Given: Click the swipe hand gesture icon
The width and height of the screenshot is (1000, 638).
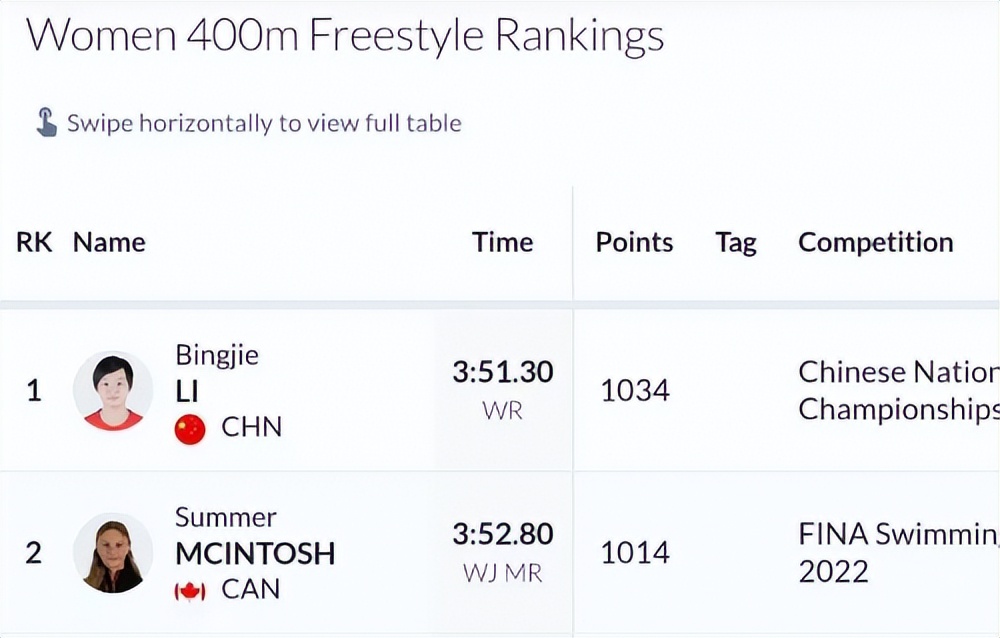Looking at the screenshot, I should 46,123.
